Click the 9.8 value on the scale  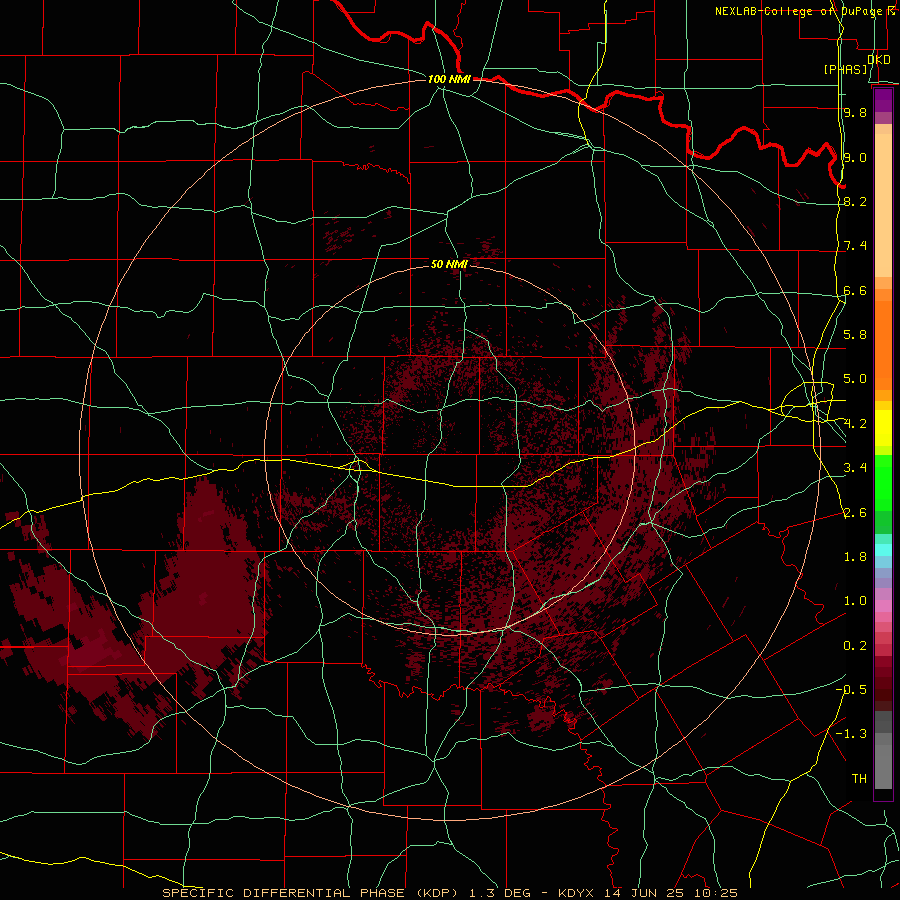click(x=855, y=112)
